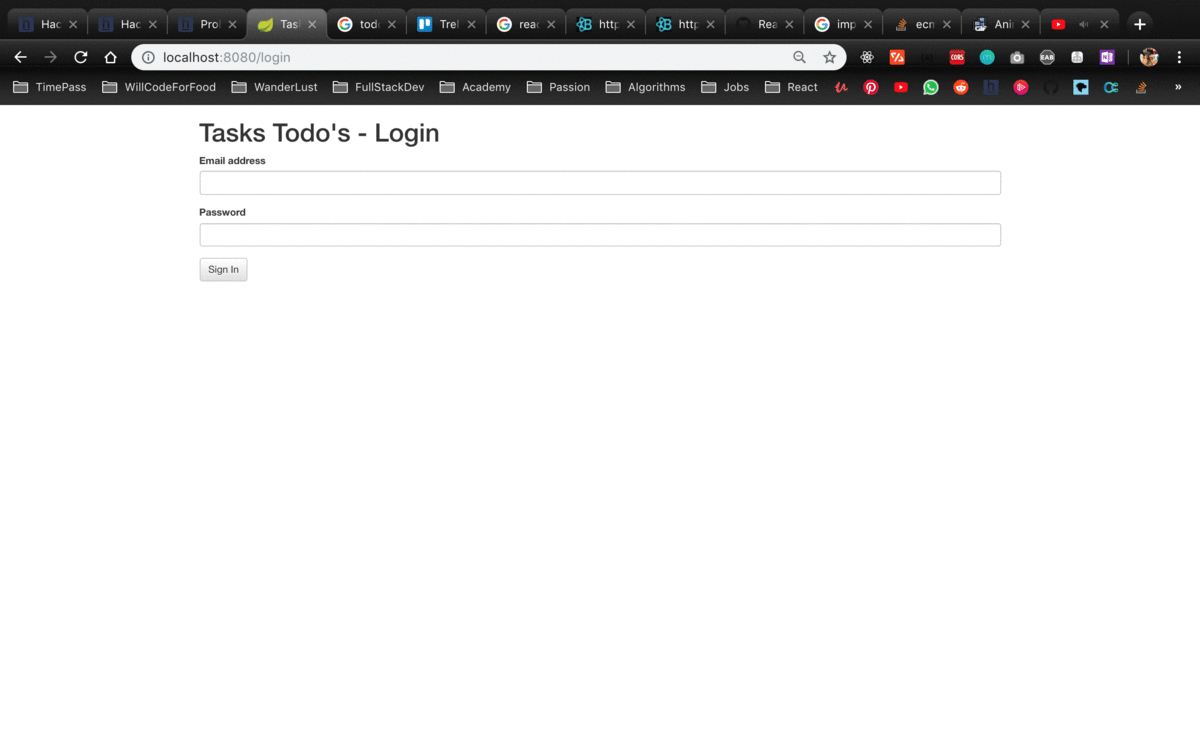This screenshot has height=750, width=1200.
Task: Open GitHub from the bookmarks bar
Action: [x=1052, y=87]
